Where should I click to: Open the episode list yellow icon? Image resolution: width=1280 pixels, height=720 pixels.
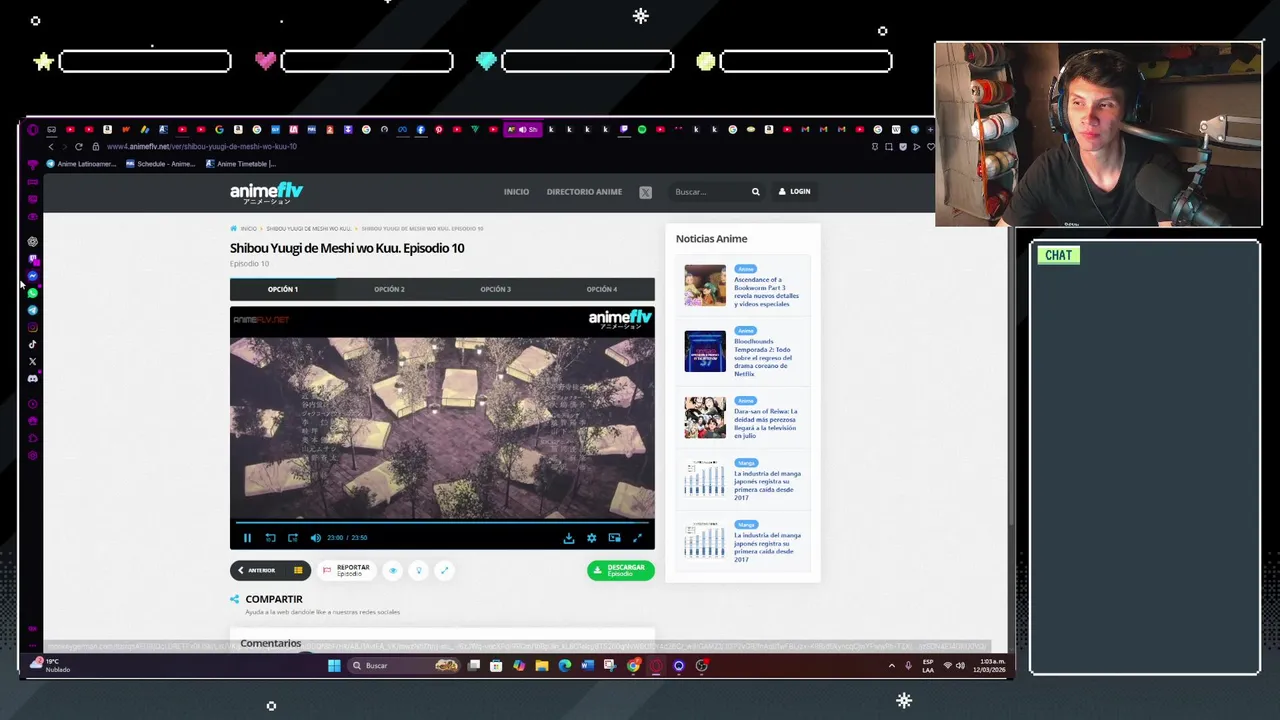[x=298, y=570]
